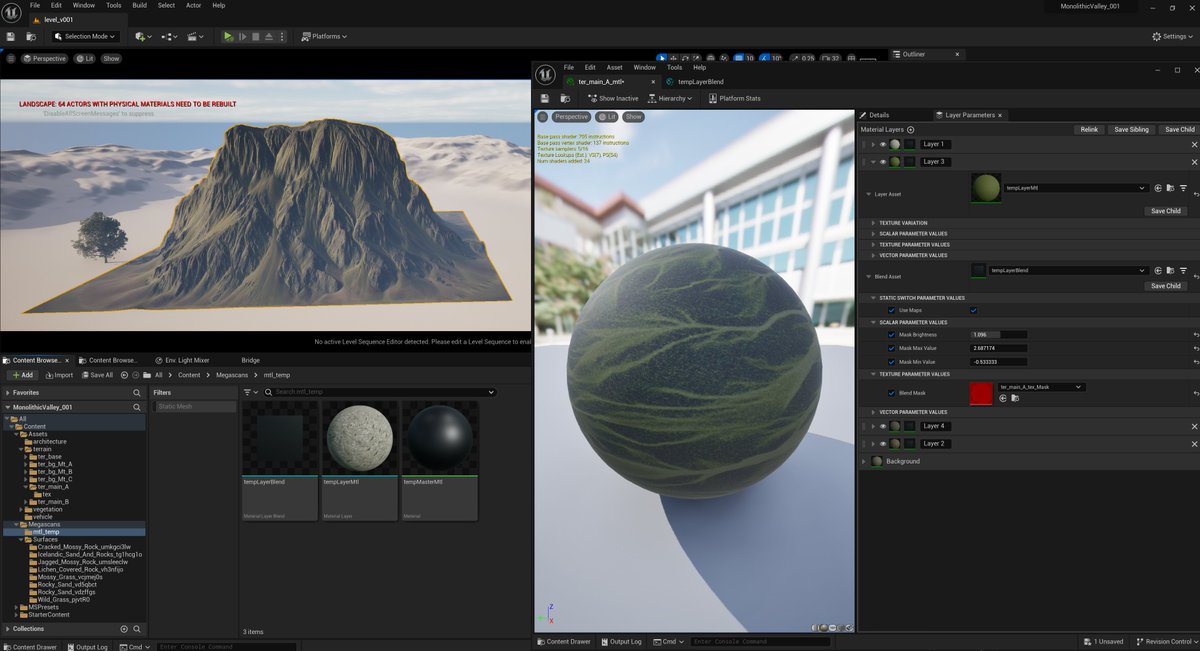1200x651 pixels.
Task: Switch to the Details tab
Action: tap(879, 115)
